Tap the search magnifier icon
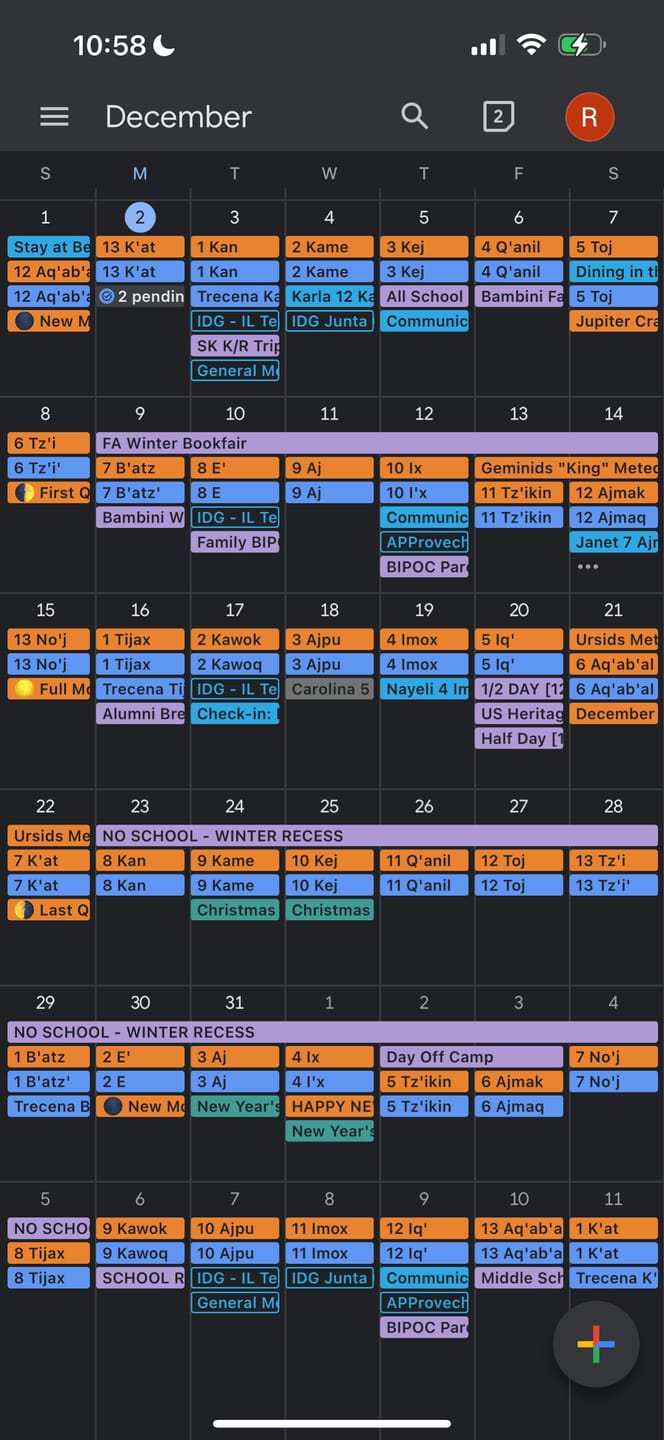Viewport: 664px width, 1440px height. [414, 116]
